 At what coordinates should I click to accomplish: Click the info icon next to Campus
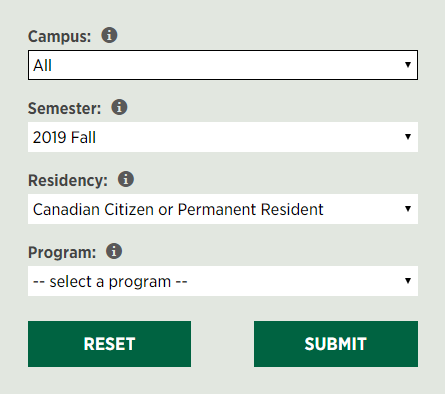tap(109, 35)
